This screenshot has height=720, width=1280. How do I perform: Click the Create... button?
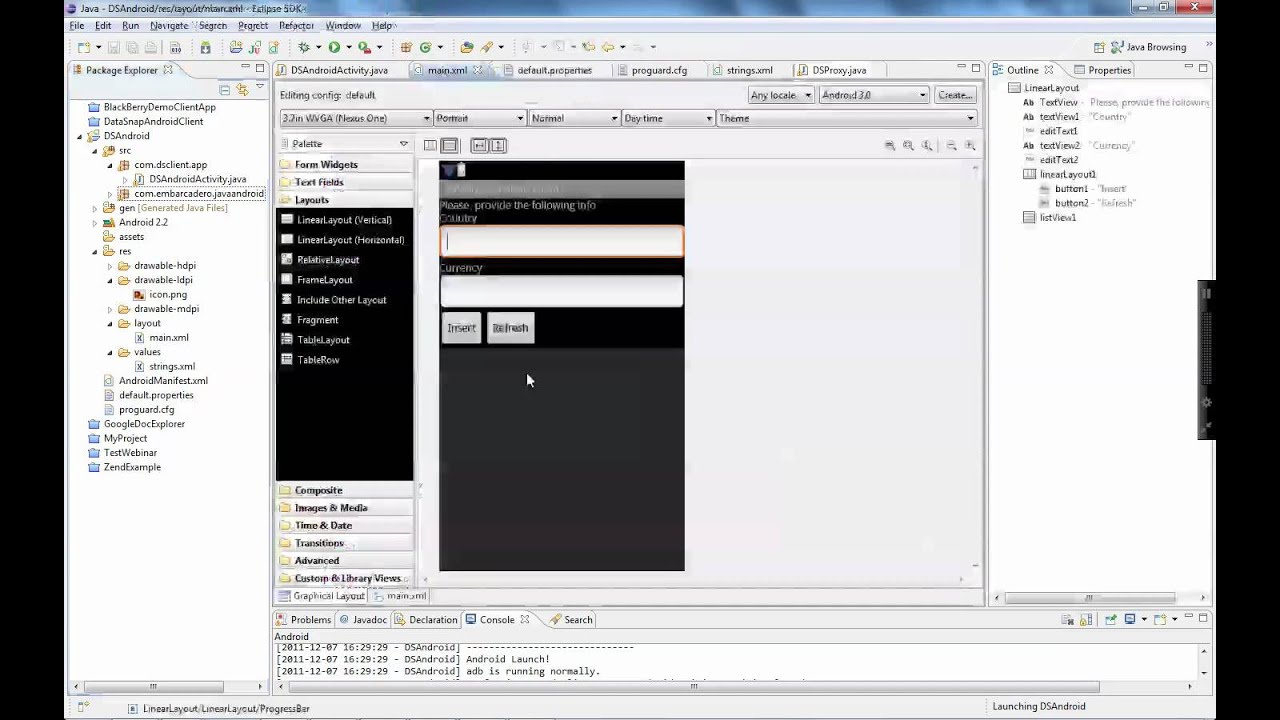[x=955, y=95]
